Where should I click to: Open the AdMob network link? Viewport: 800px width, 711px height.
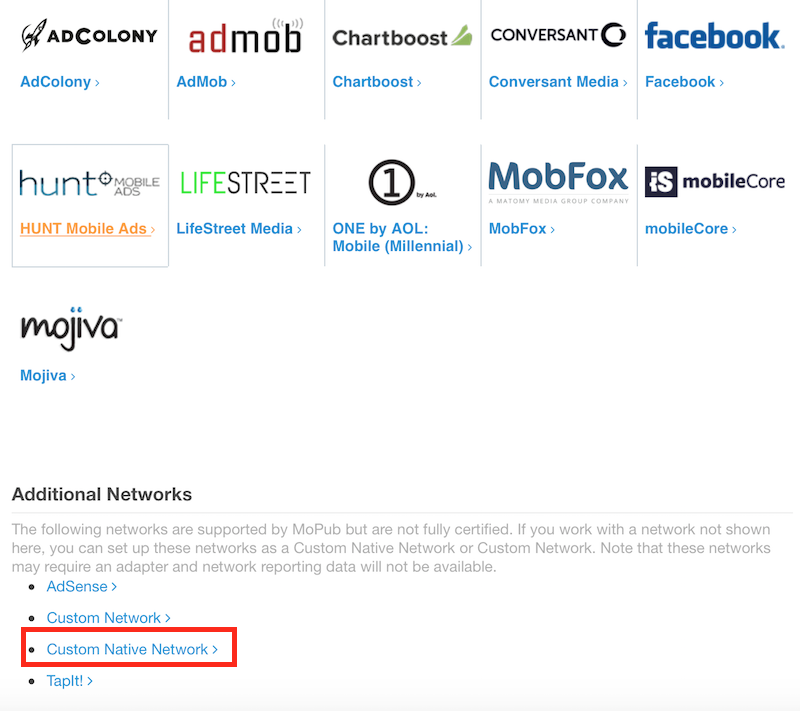click(x=206, y=82)
